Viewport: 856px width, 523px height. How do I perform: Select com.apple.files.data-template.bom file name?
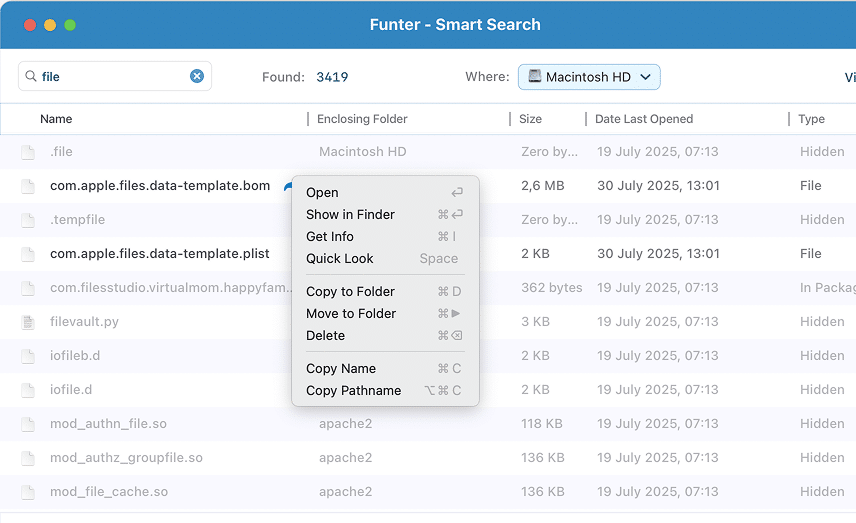160,186
